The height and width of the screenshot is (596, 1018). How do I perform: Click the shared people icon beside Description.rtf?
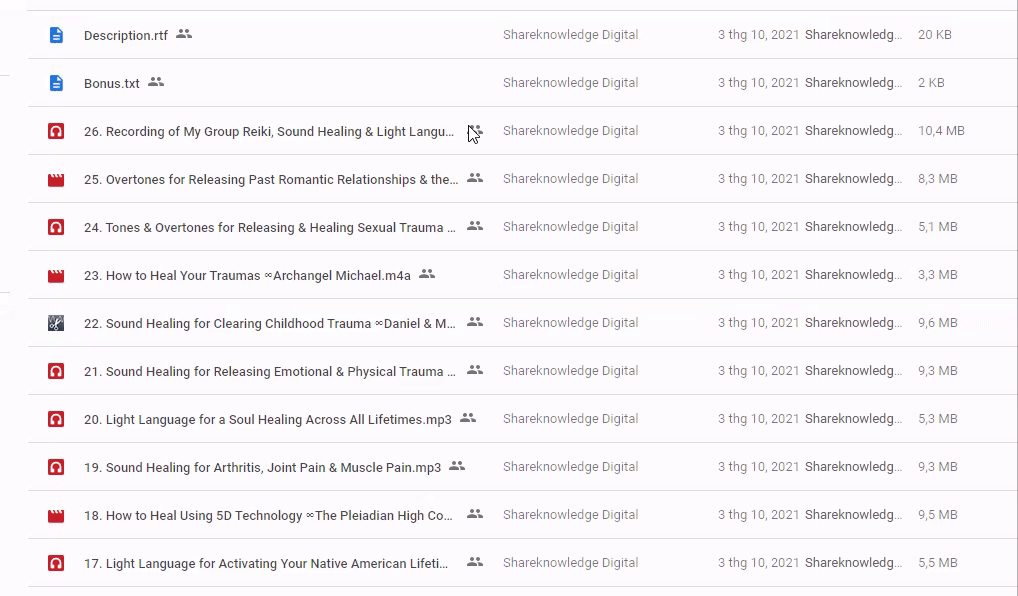coord(184,34)
